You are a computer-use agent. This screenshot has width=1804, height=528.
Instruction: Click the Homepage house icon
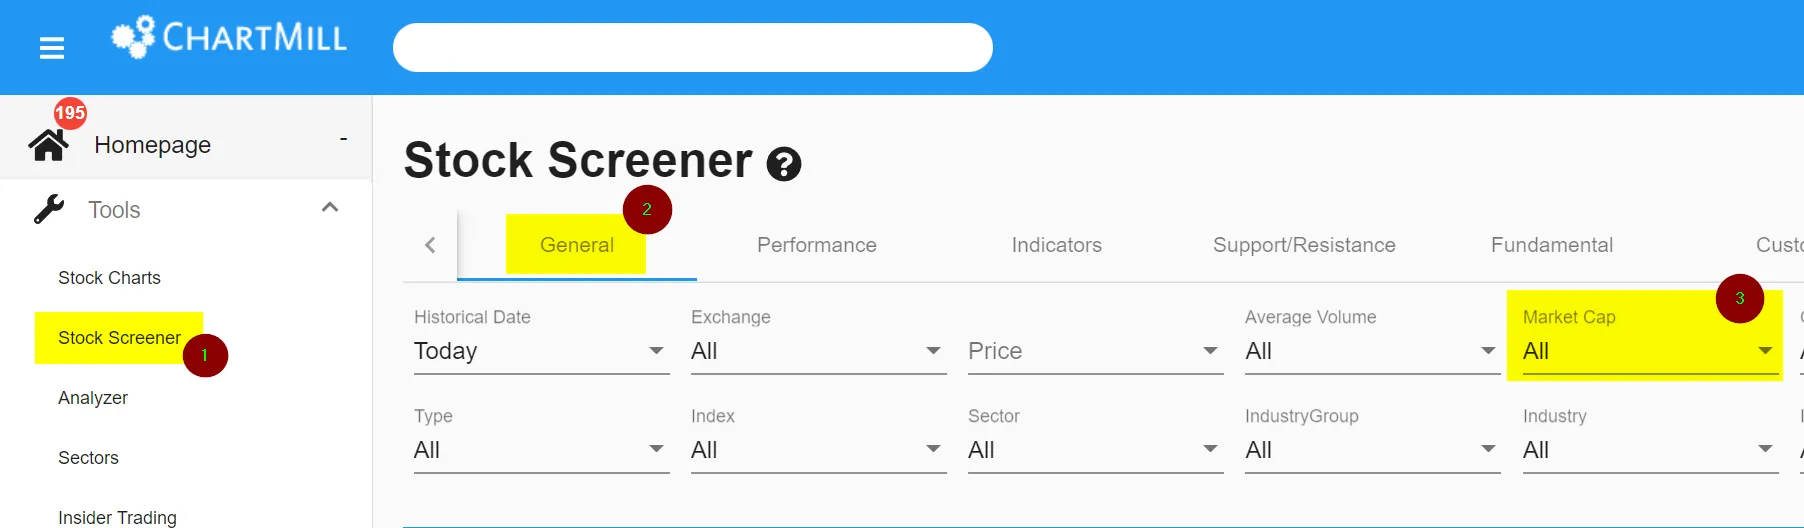click(48, 145)
